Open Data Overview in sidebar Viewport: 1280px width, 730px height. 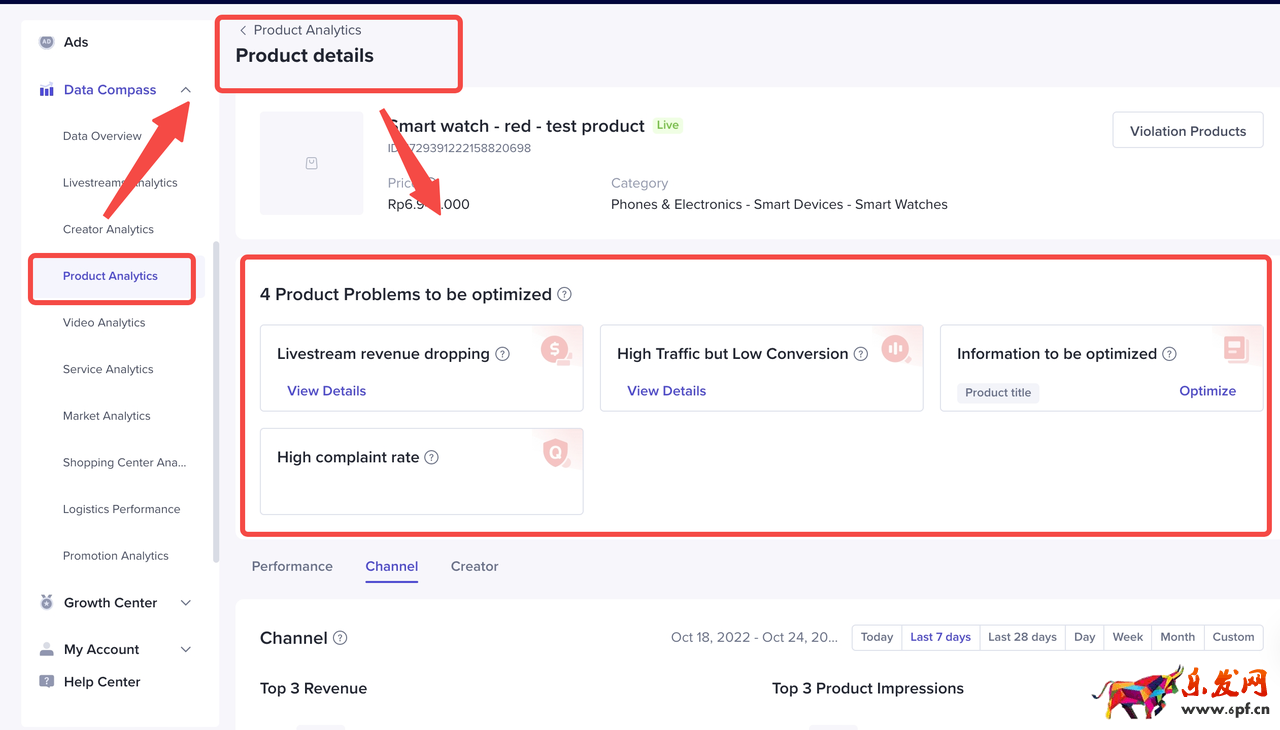pos(102,136)
